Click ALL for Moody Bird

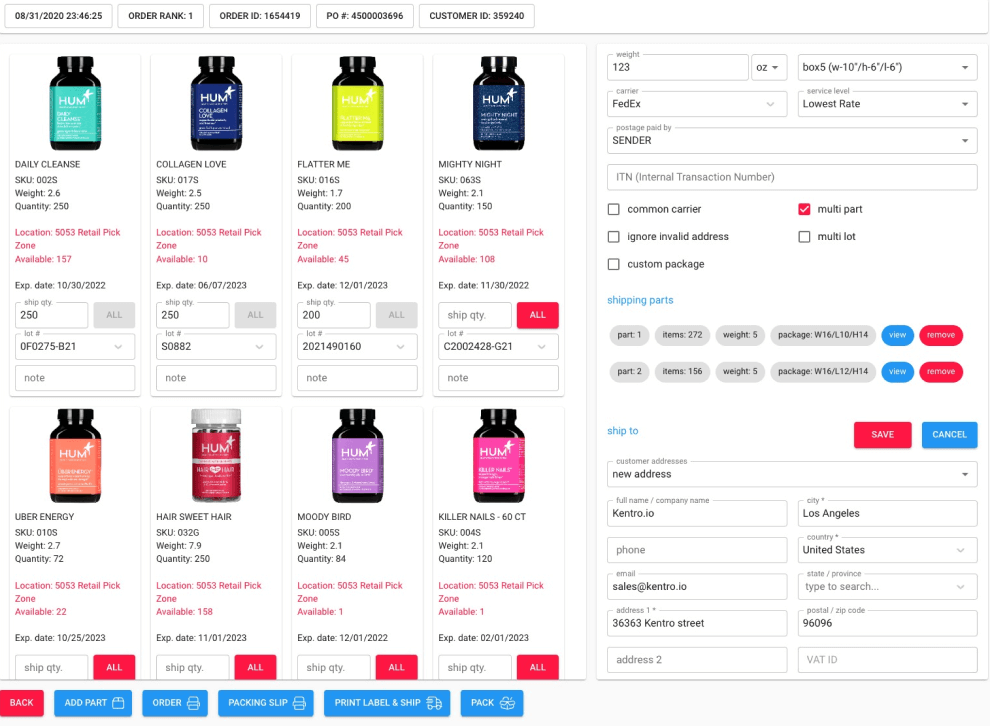coord(397,667)
